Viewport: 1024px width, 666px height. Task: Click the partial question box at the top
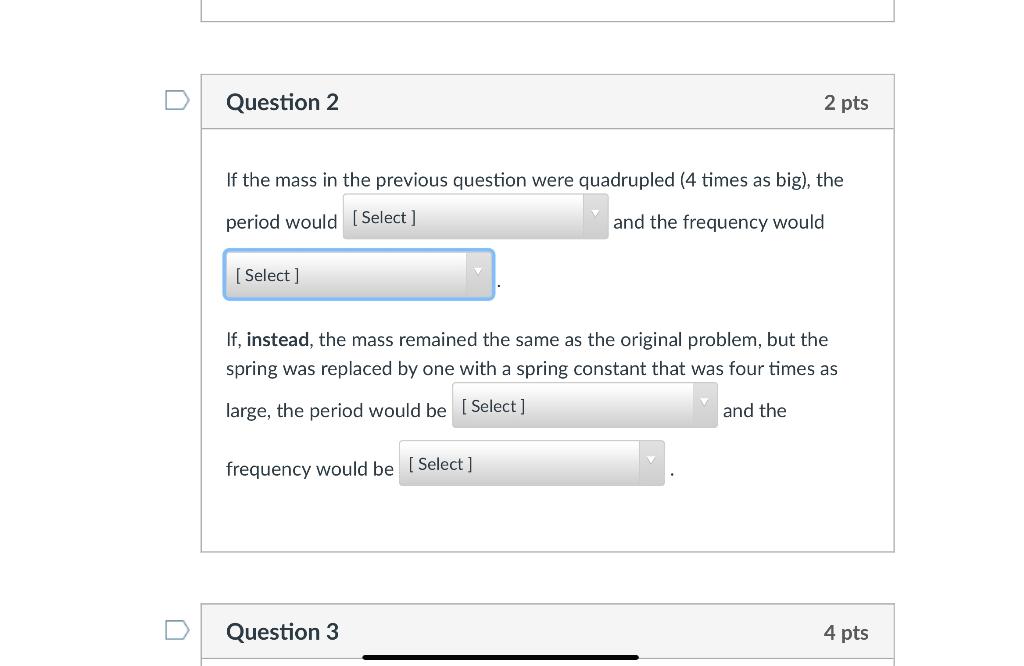click(548, 12)
